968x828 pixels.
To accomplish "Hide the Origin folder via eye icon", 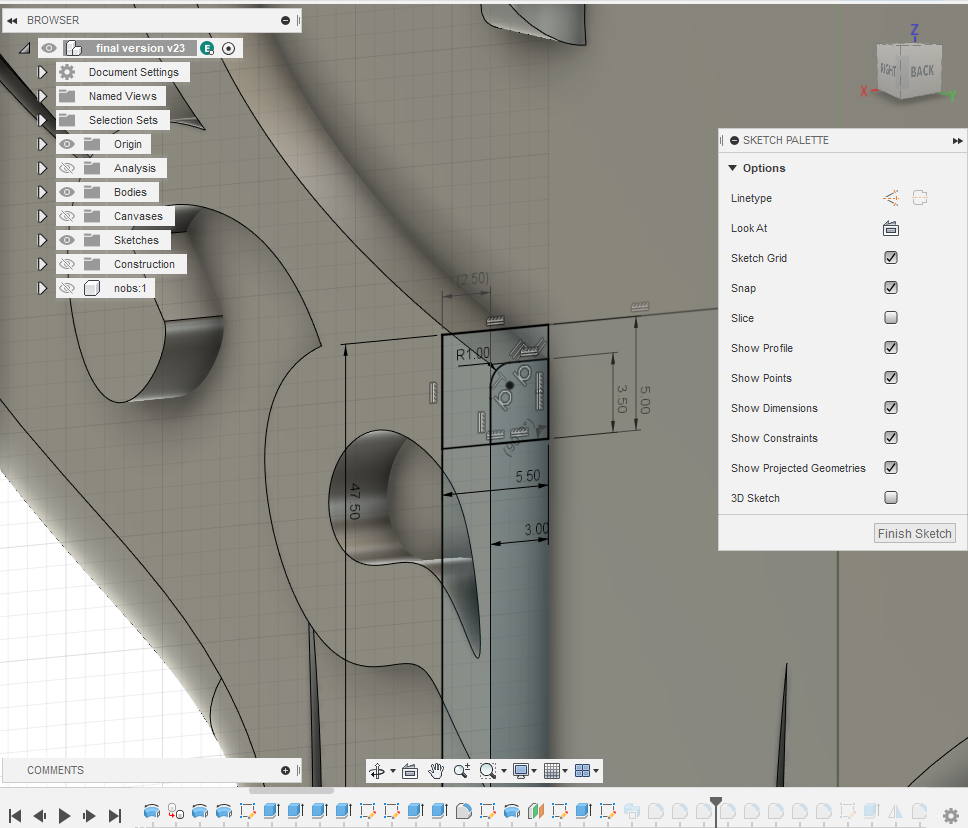I will (67, 144).
